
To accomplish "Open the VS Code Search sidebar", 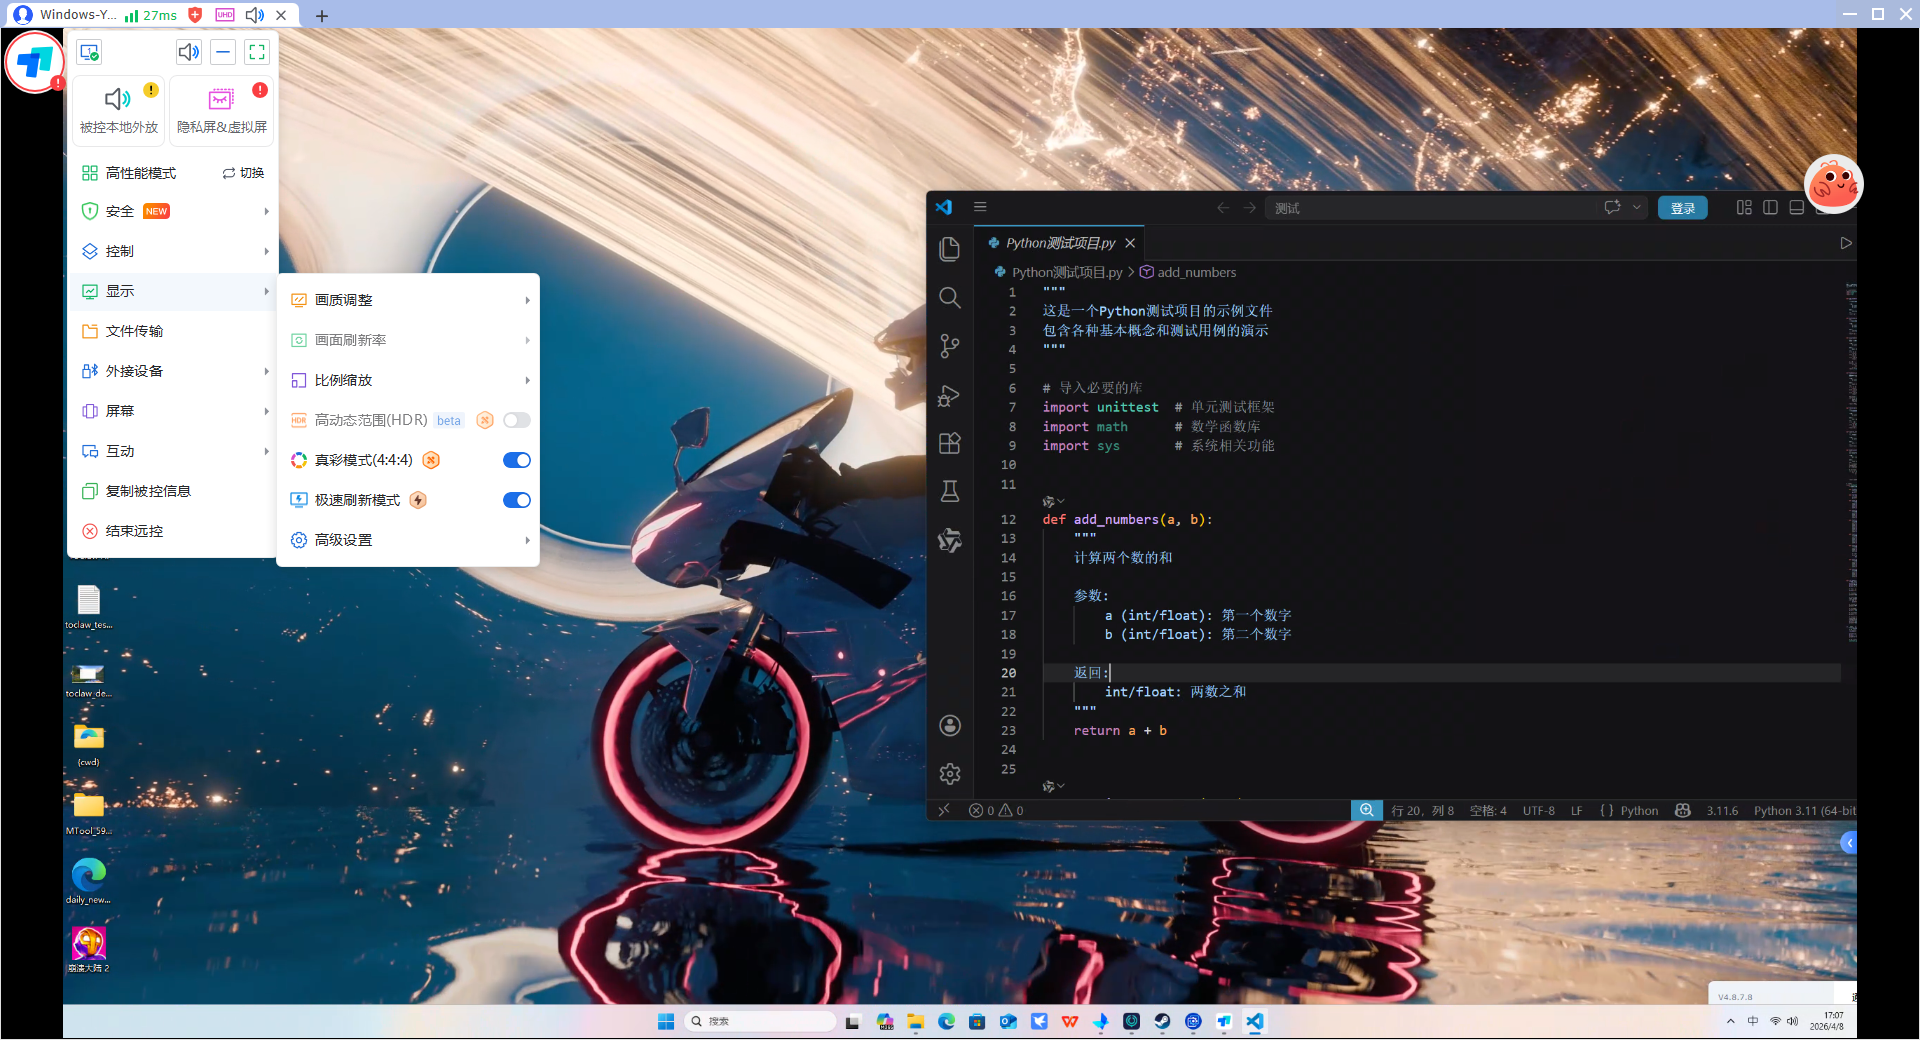I will [x=949, y=298].
